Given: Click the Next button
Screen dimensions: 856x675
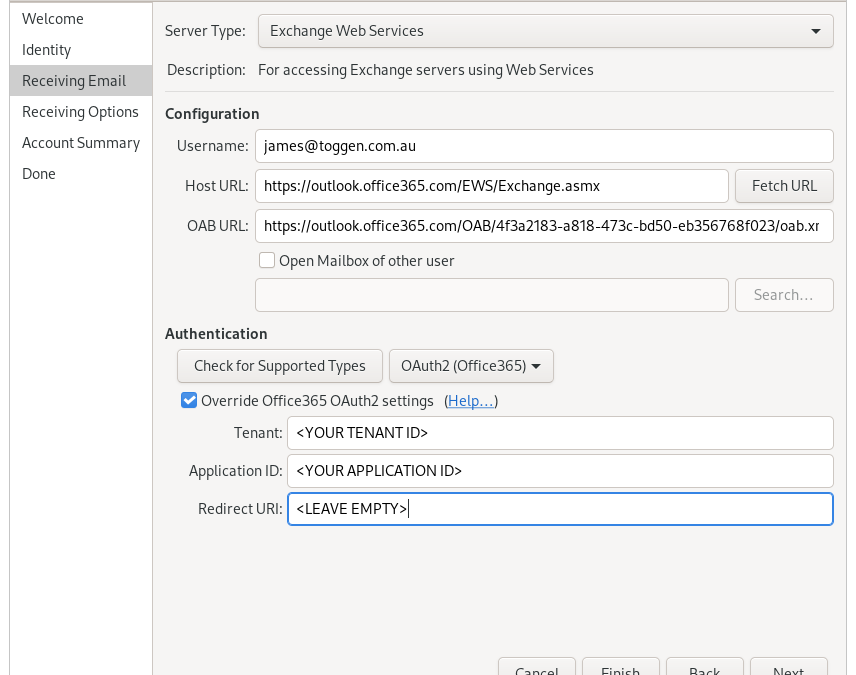Looking at the screenshot, I should pos(787,667).
